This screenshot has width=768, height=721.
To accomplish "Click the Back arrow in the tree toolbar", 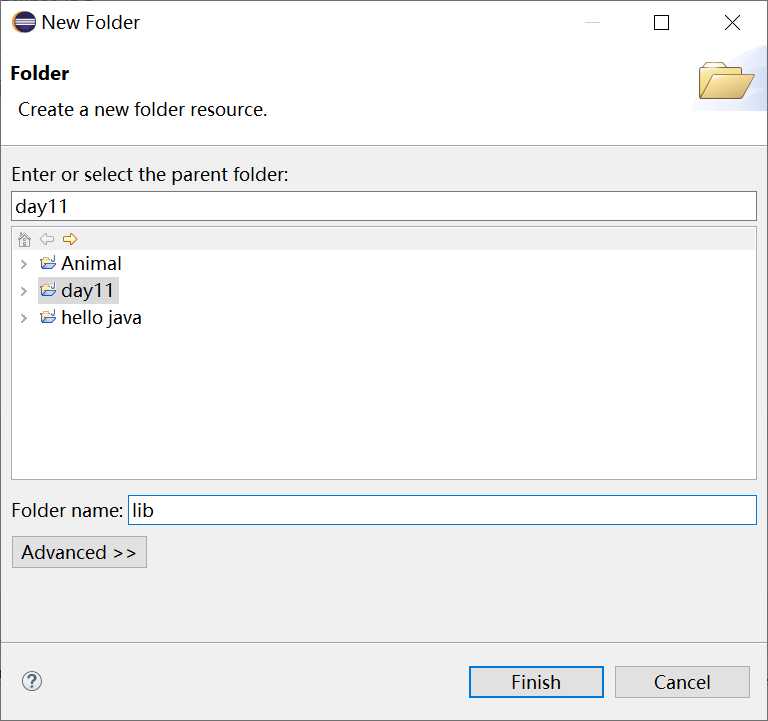I will (x=47, y=239).
